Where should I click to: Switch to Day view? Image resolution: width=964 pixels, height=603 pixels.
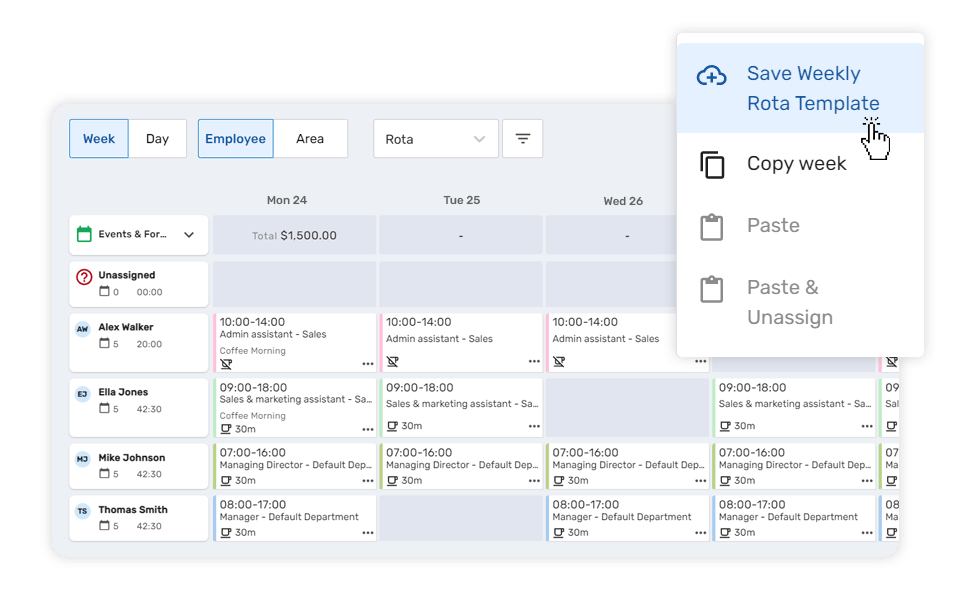tap(157, 138)
